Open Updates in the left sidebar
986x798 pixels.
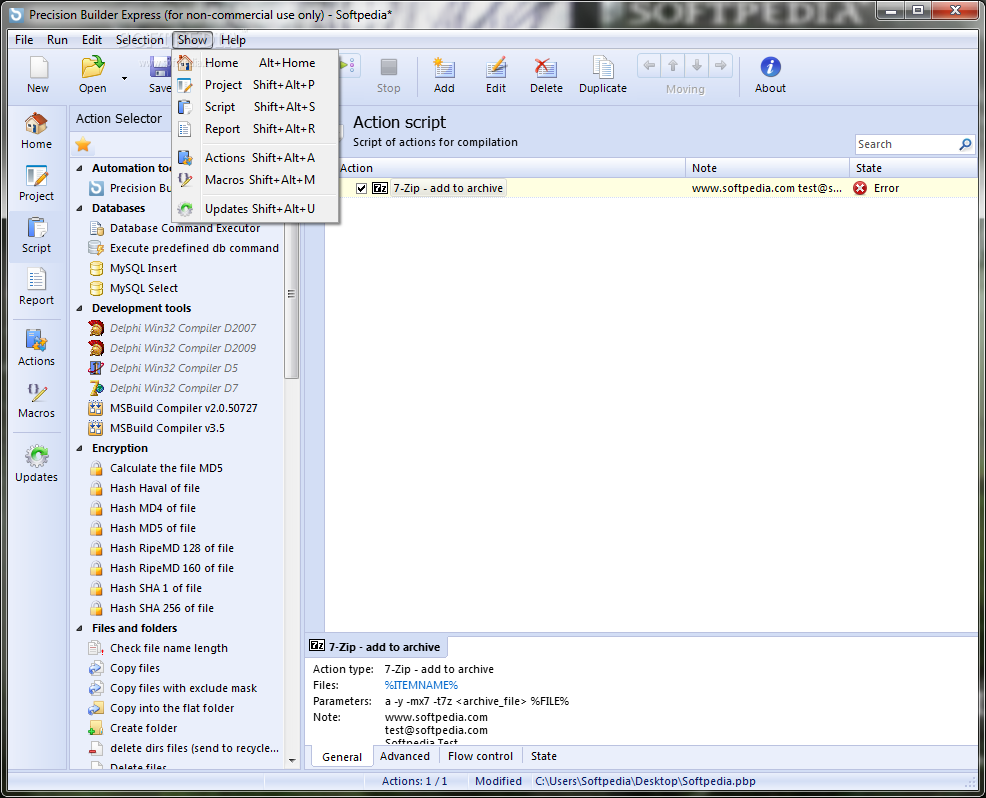coord(36,464)
